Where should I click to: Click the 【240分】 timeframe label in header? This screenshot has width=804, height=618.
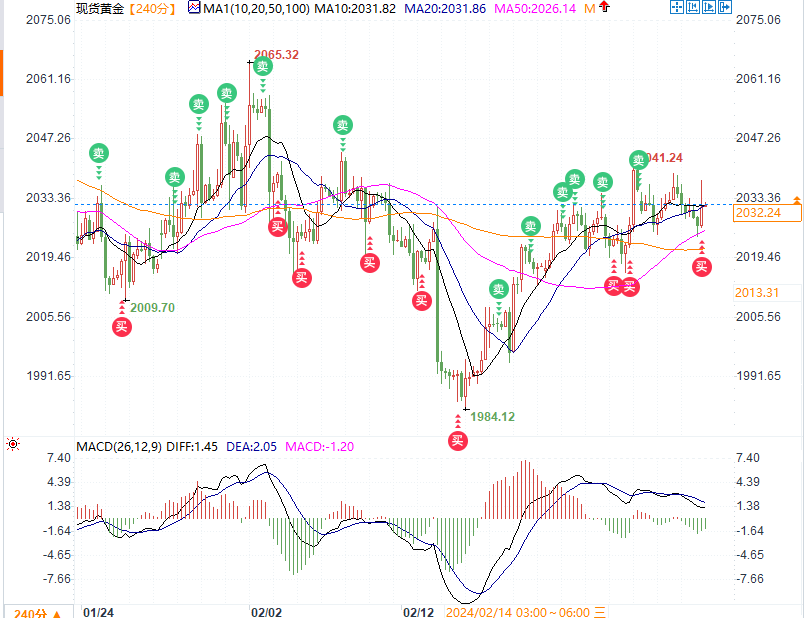point(152,8)
